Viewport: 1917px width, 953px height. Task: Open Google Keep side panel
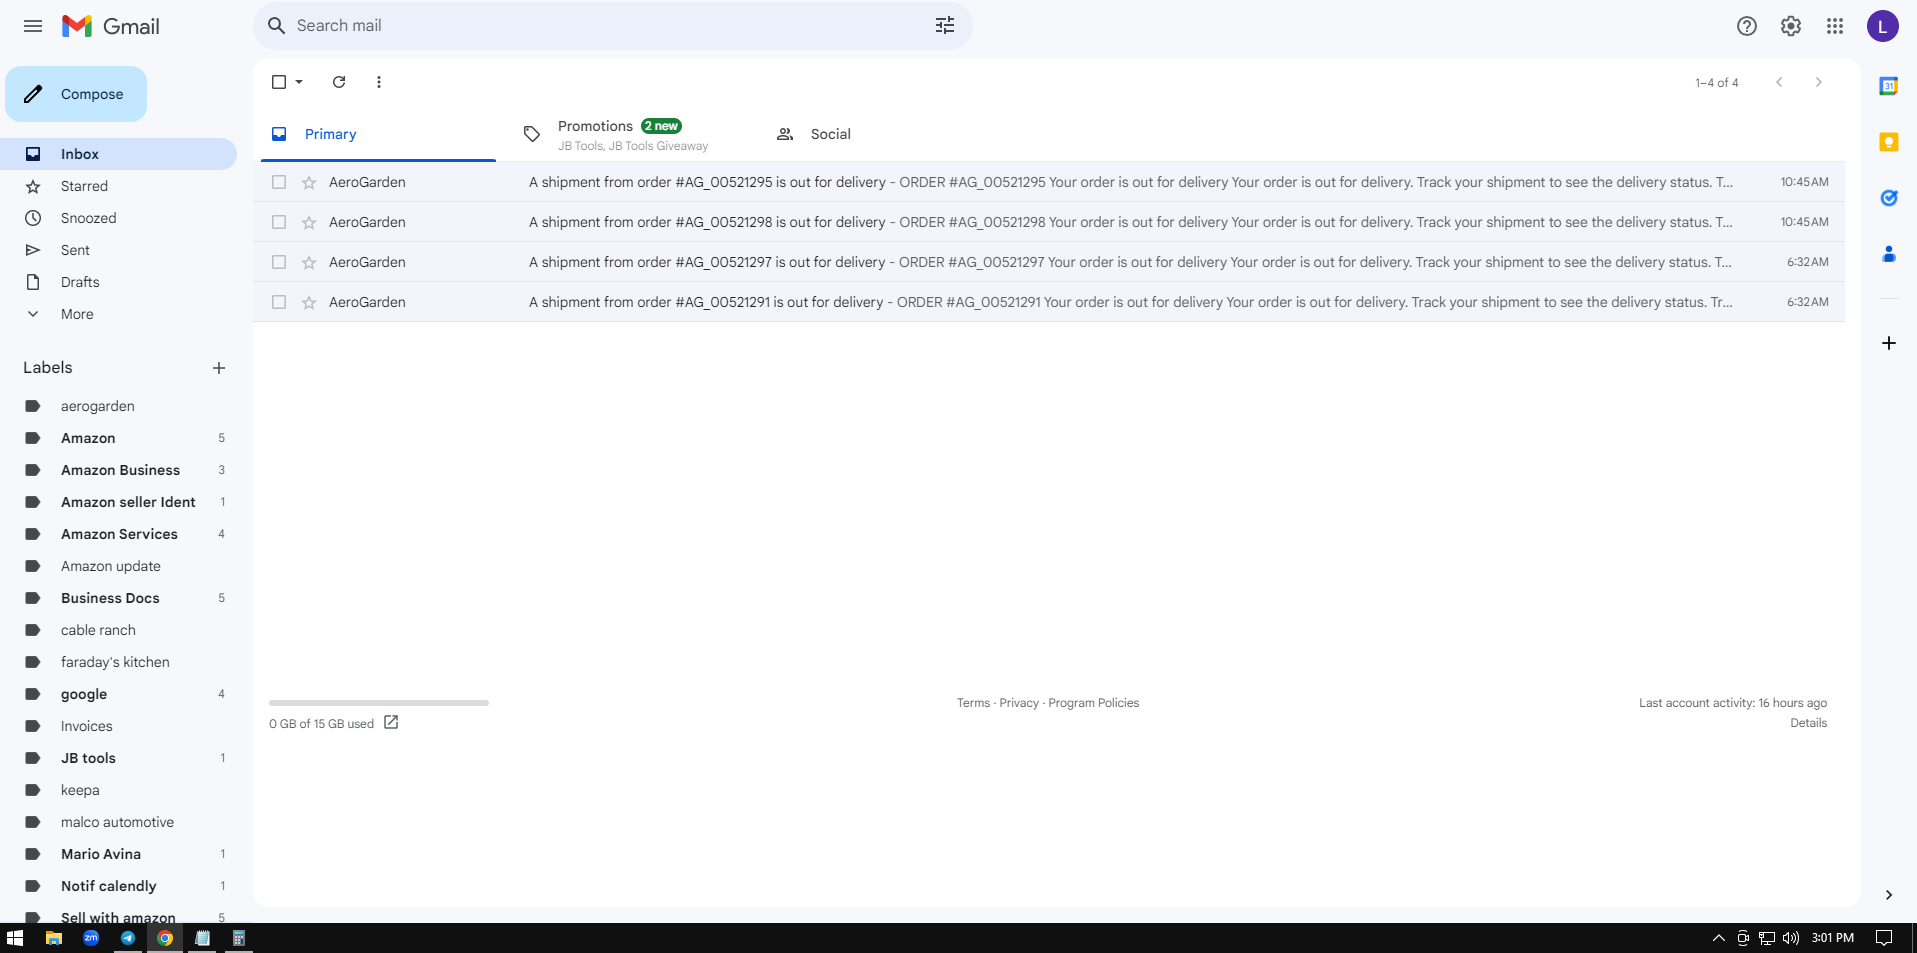(1889, 142)
